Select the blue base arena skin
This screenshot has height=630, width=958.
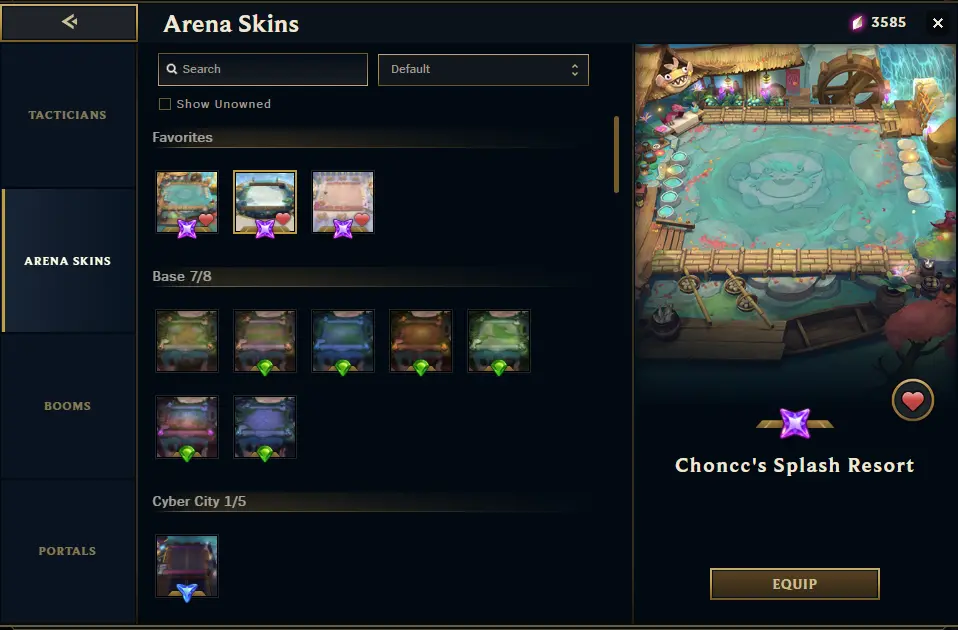tap(343, 341)
